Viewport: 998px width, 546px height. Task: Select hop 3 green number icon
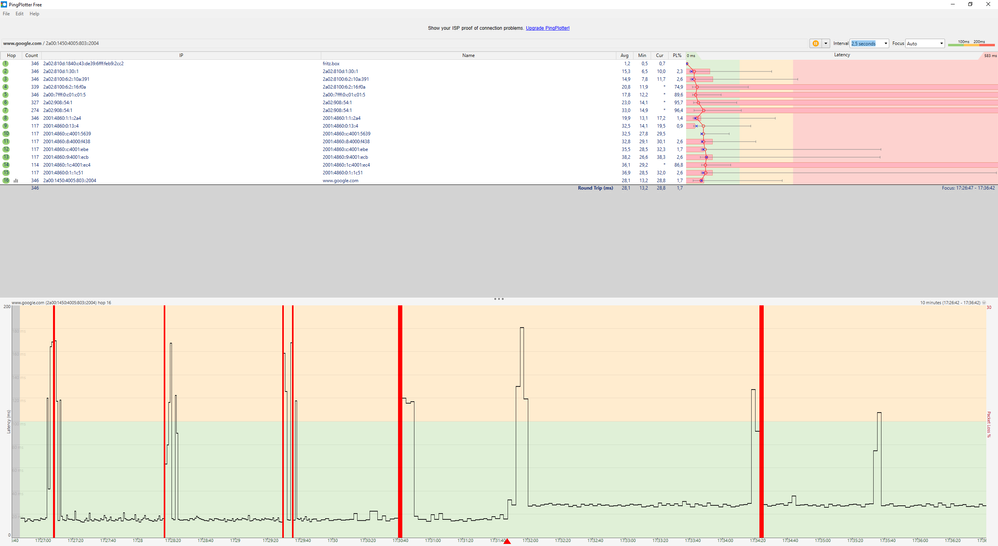tap(6, 79)
